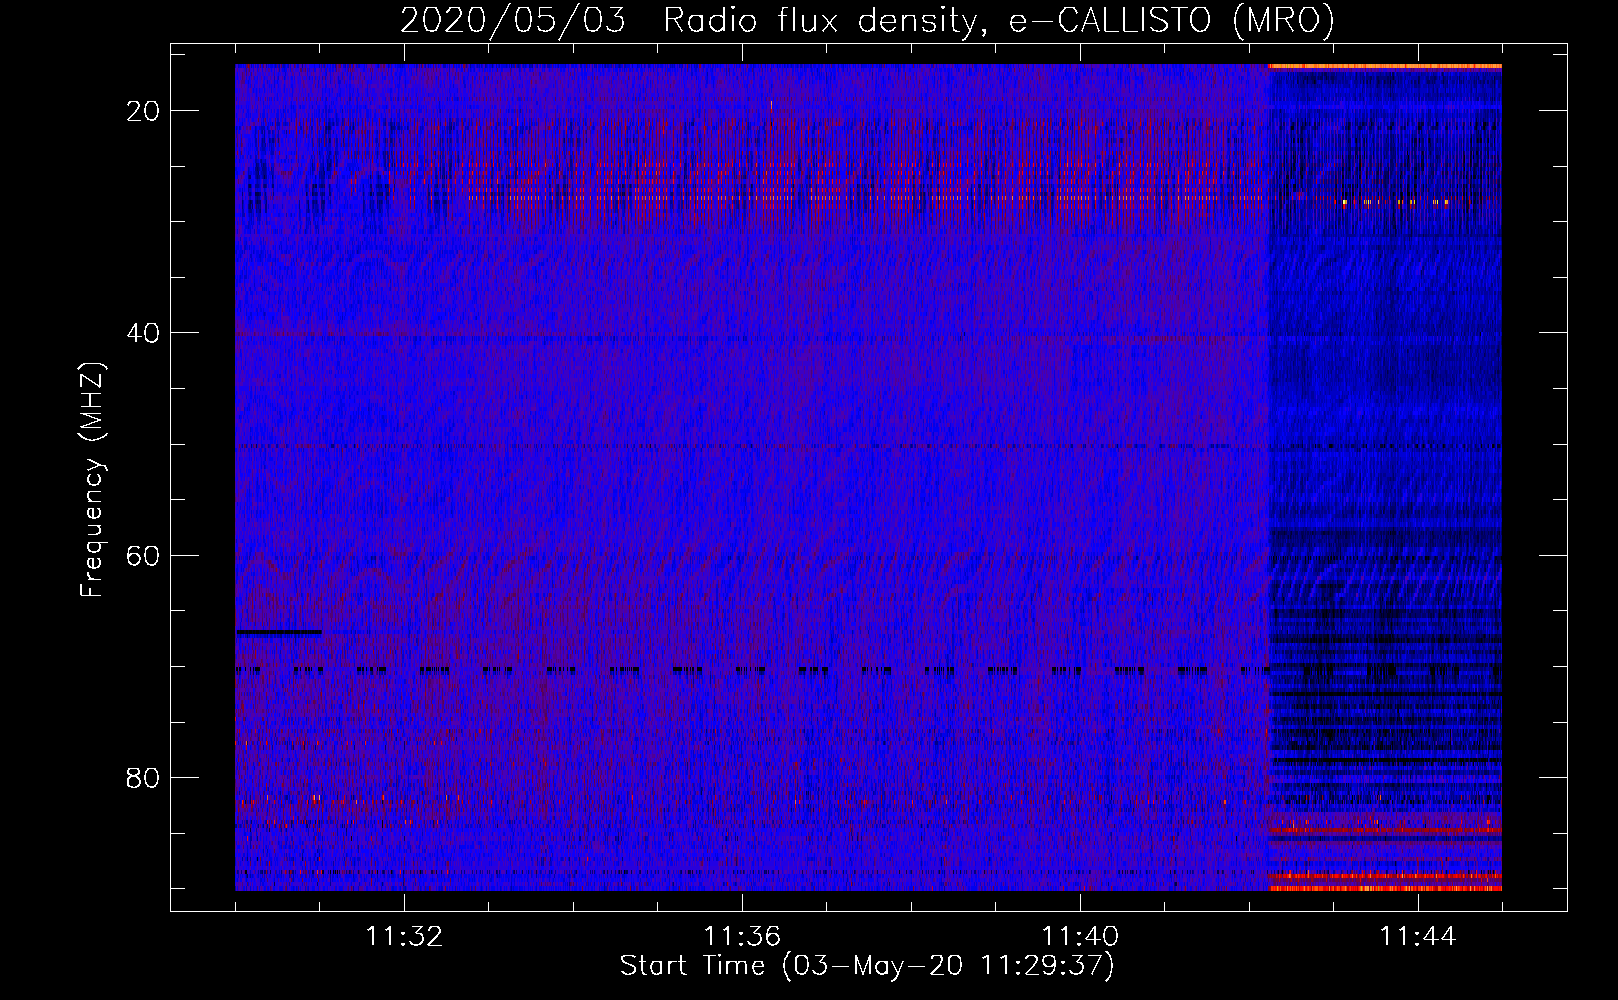Click the 11:32 time tick label

coord(404,937)
